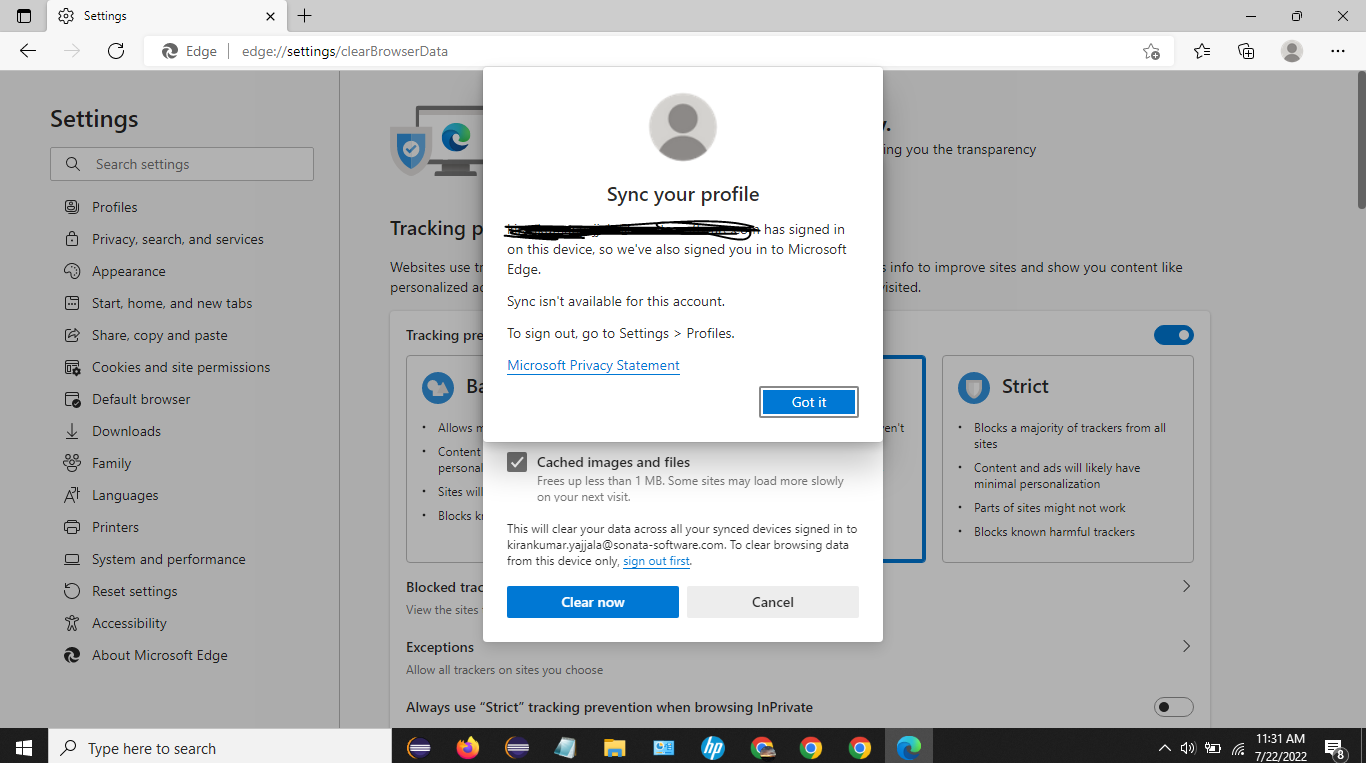Screen dimensions: 1366x763
Task: Click the Languages icon in sidebar
Action: click(72, 495)
